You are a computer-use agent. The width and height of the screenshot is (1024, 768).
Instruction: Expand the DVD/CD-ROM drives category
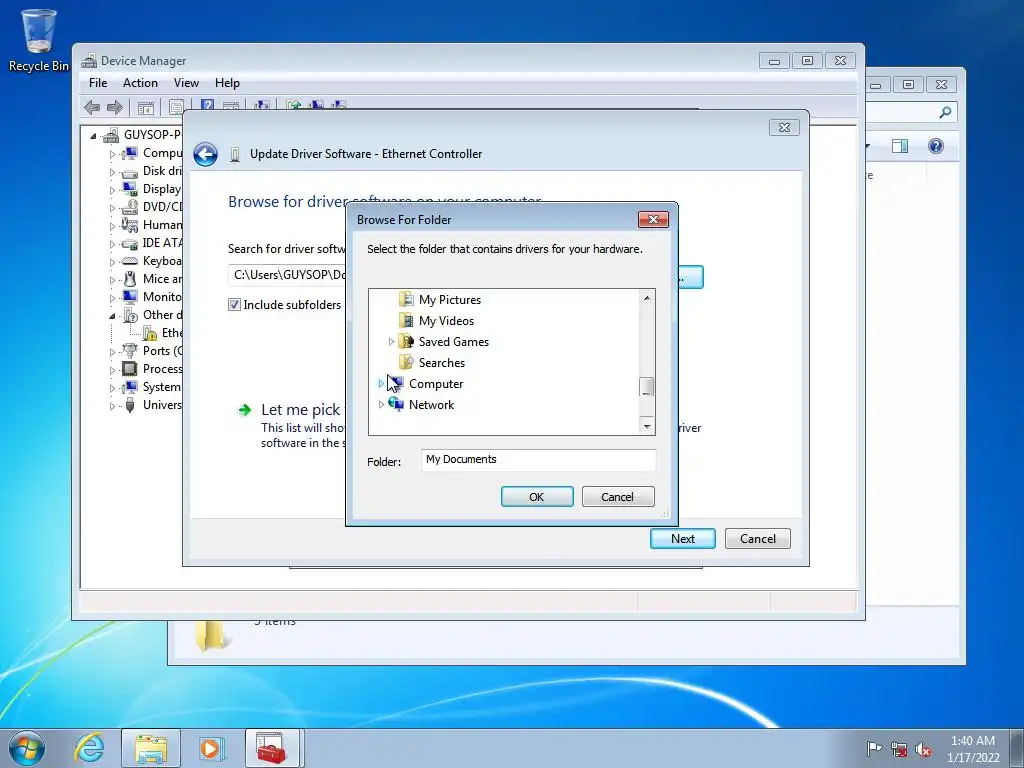(112, 208)
